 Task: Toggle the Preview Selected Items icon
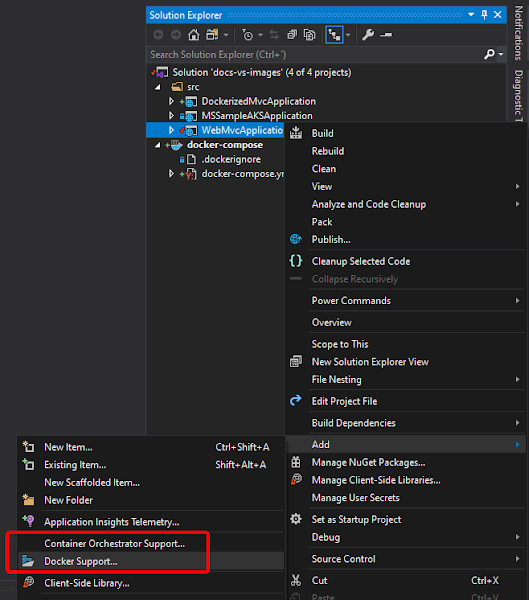click(x=386, y=35)
